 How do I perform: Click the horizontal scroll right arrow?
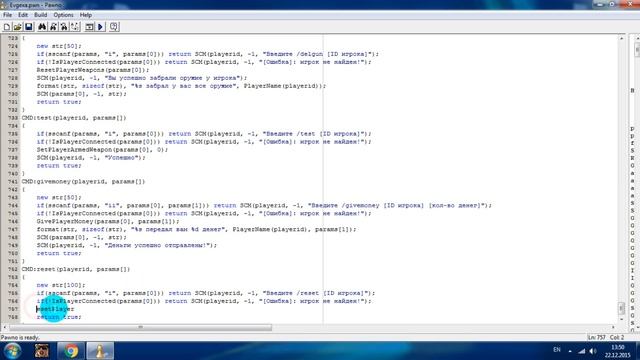613,327
